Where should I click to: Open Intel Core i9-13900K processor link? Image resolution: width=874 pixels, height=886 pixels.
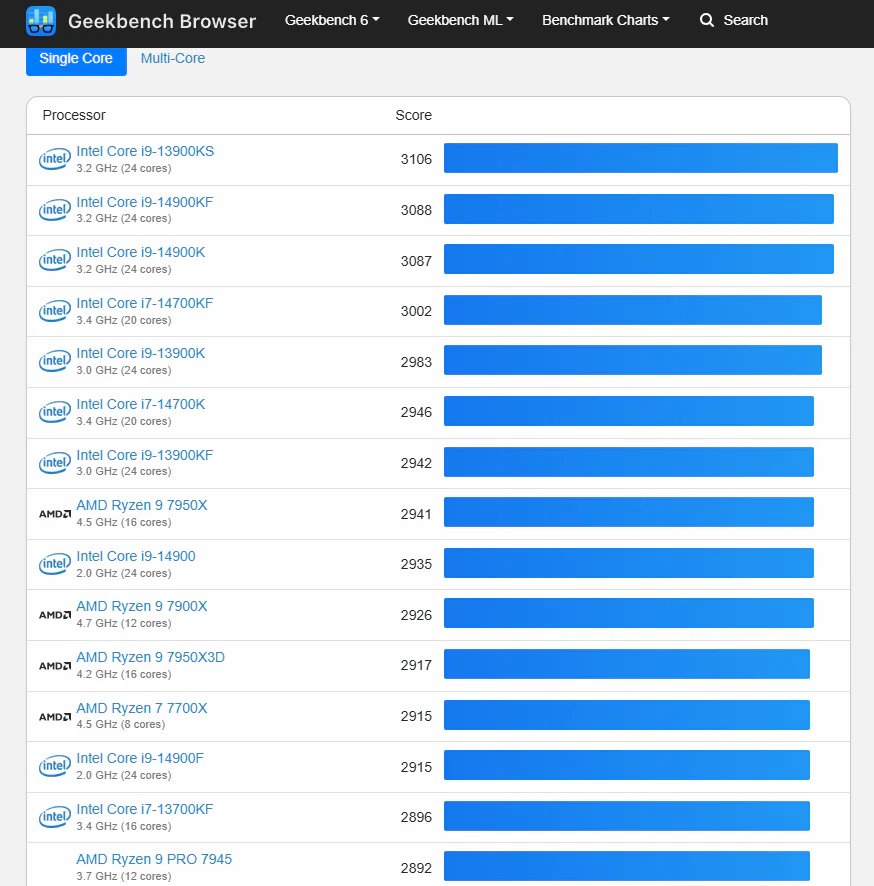pos(141,354)
